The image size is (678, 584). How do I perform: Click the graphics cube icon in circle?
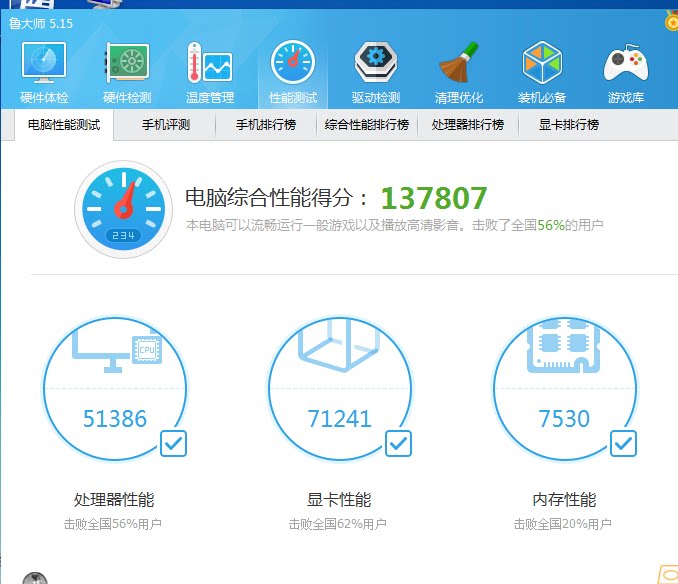tap(339, 346)
